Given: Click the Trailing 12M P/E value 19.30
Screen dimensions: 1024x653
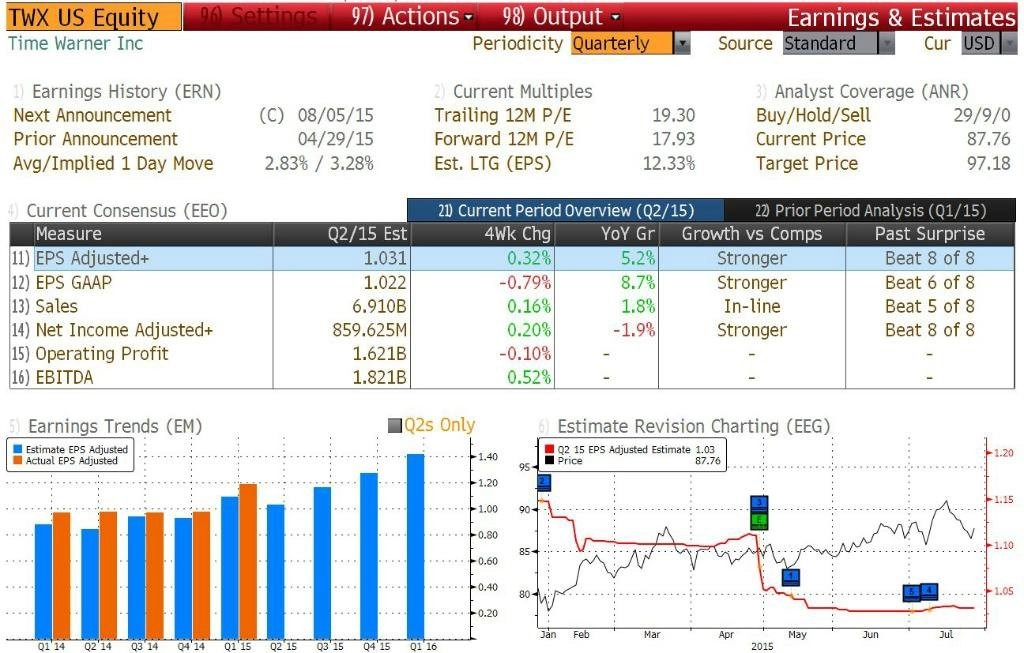Looking at the screenshot, I should point(673,116).
